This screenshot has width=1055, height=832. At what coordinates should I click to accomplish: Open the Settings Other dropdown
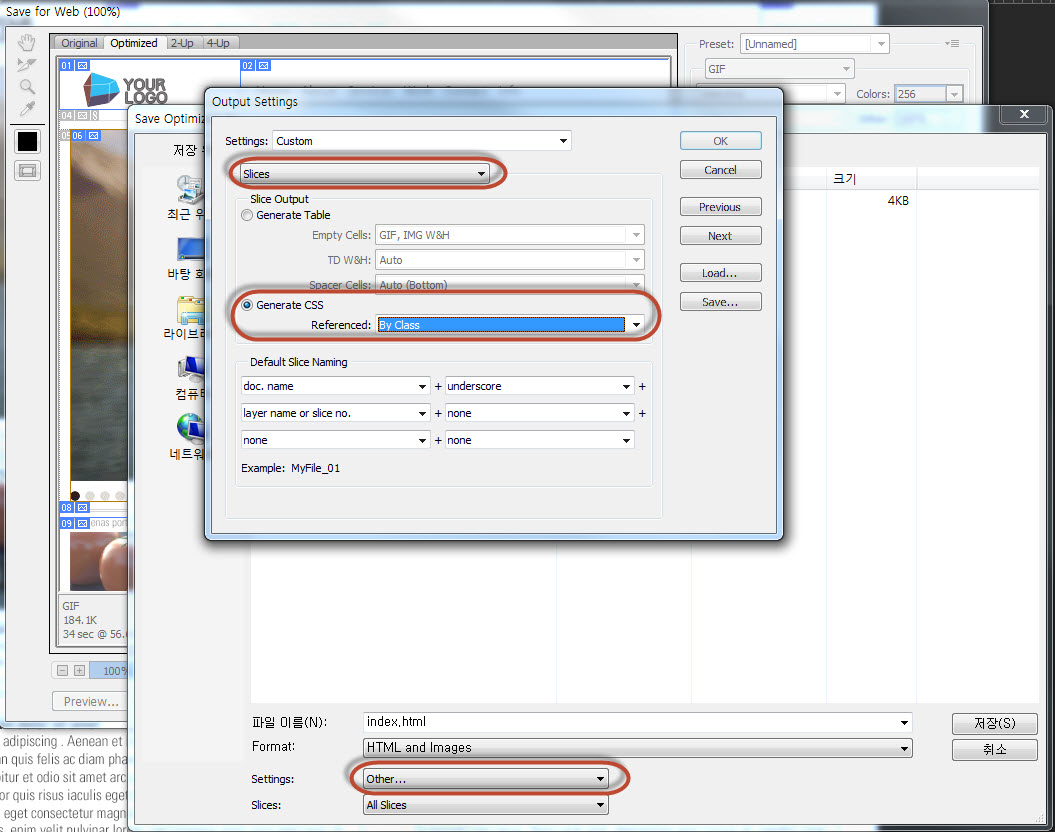[486, 778]
